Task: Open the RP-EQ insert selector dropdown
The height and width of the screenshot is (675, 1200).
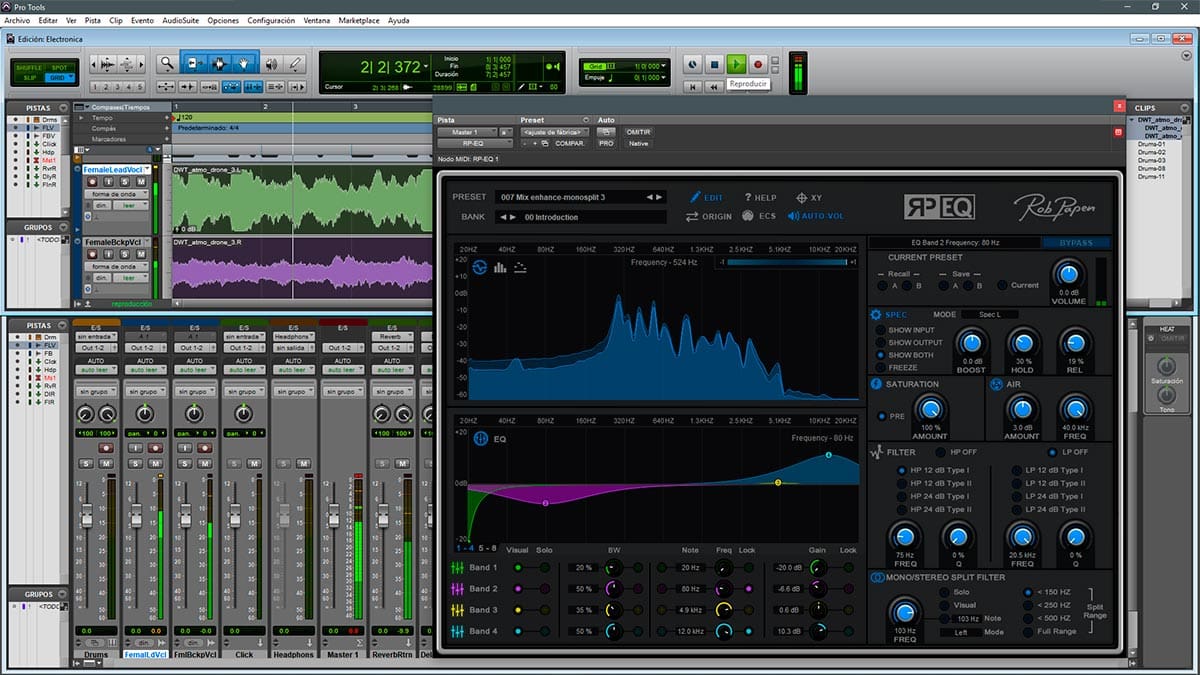Action: (474, 143)
